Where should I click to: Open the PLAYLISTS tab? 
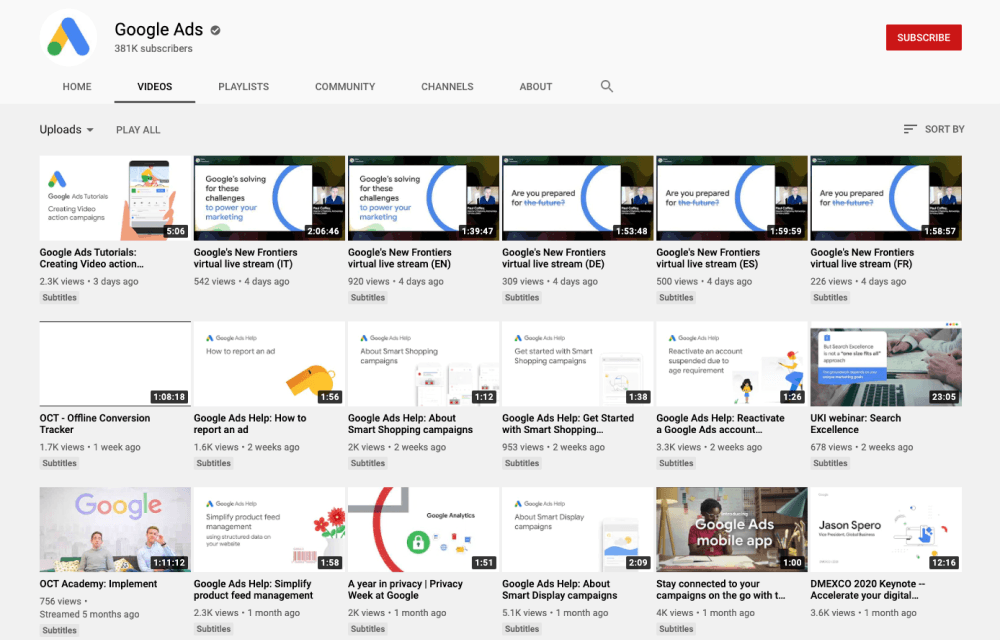point(244,87)
